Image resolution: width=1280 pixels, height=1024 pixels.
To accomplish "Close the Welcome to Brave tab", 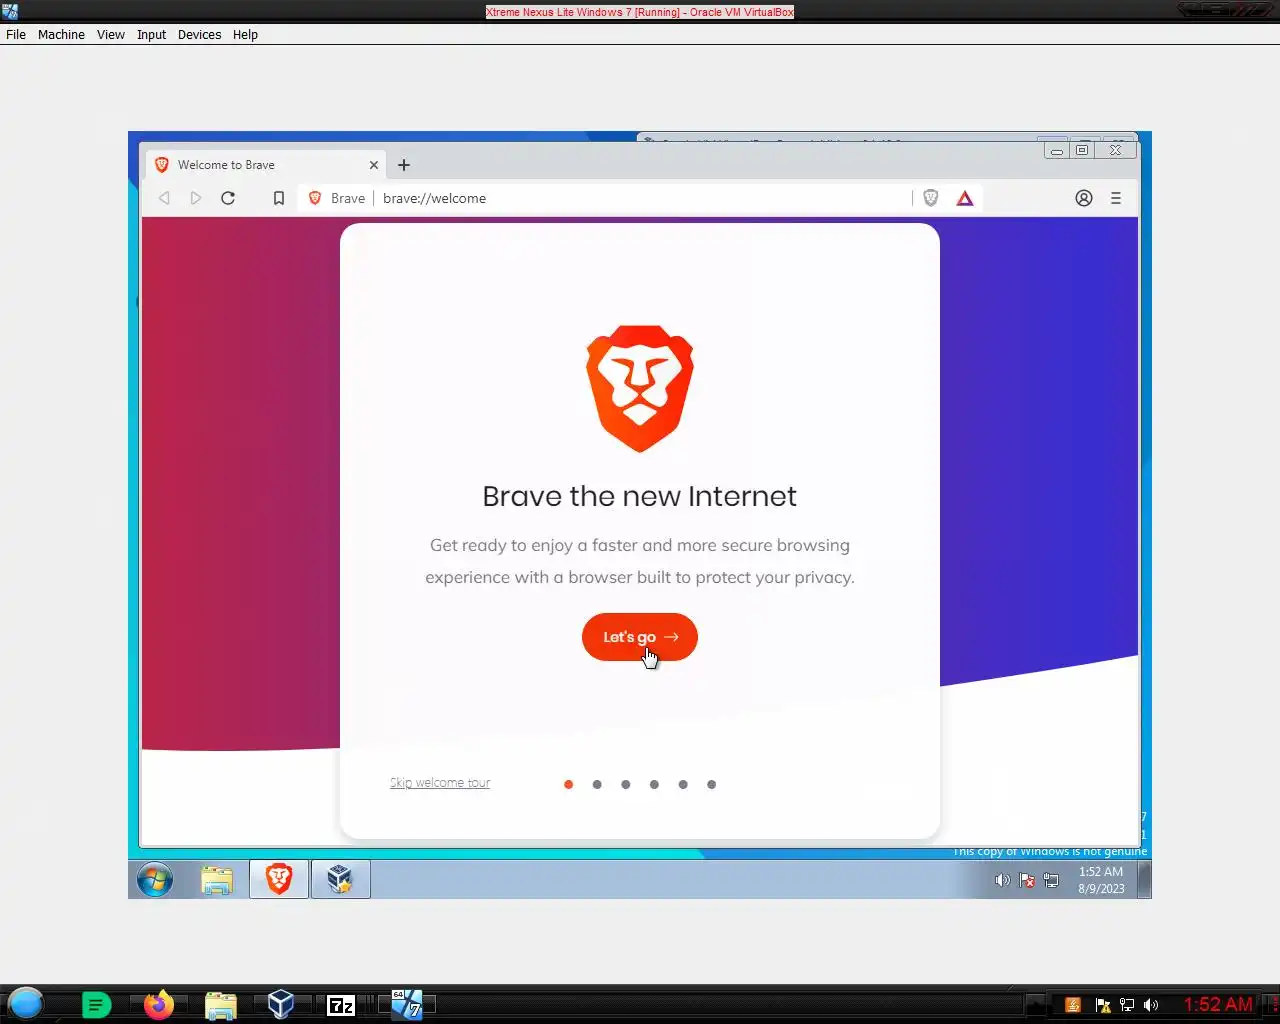I will pos(374,165).
